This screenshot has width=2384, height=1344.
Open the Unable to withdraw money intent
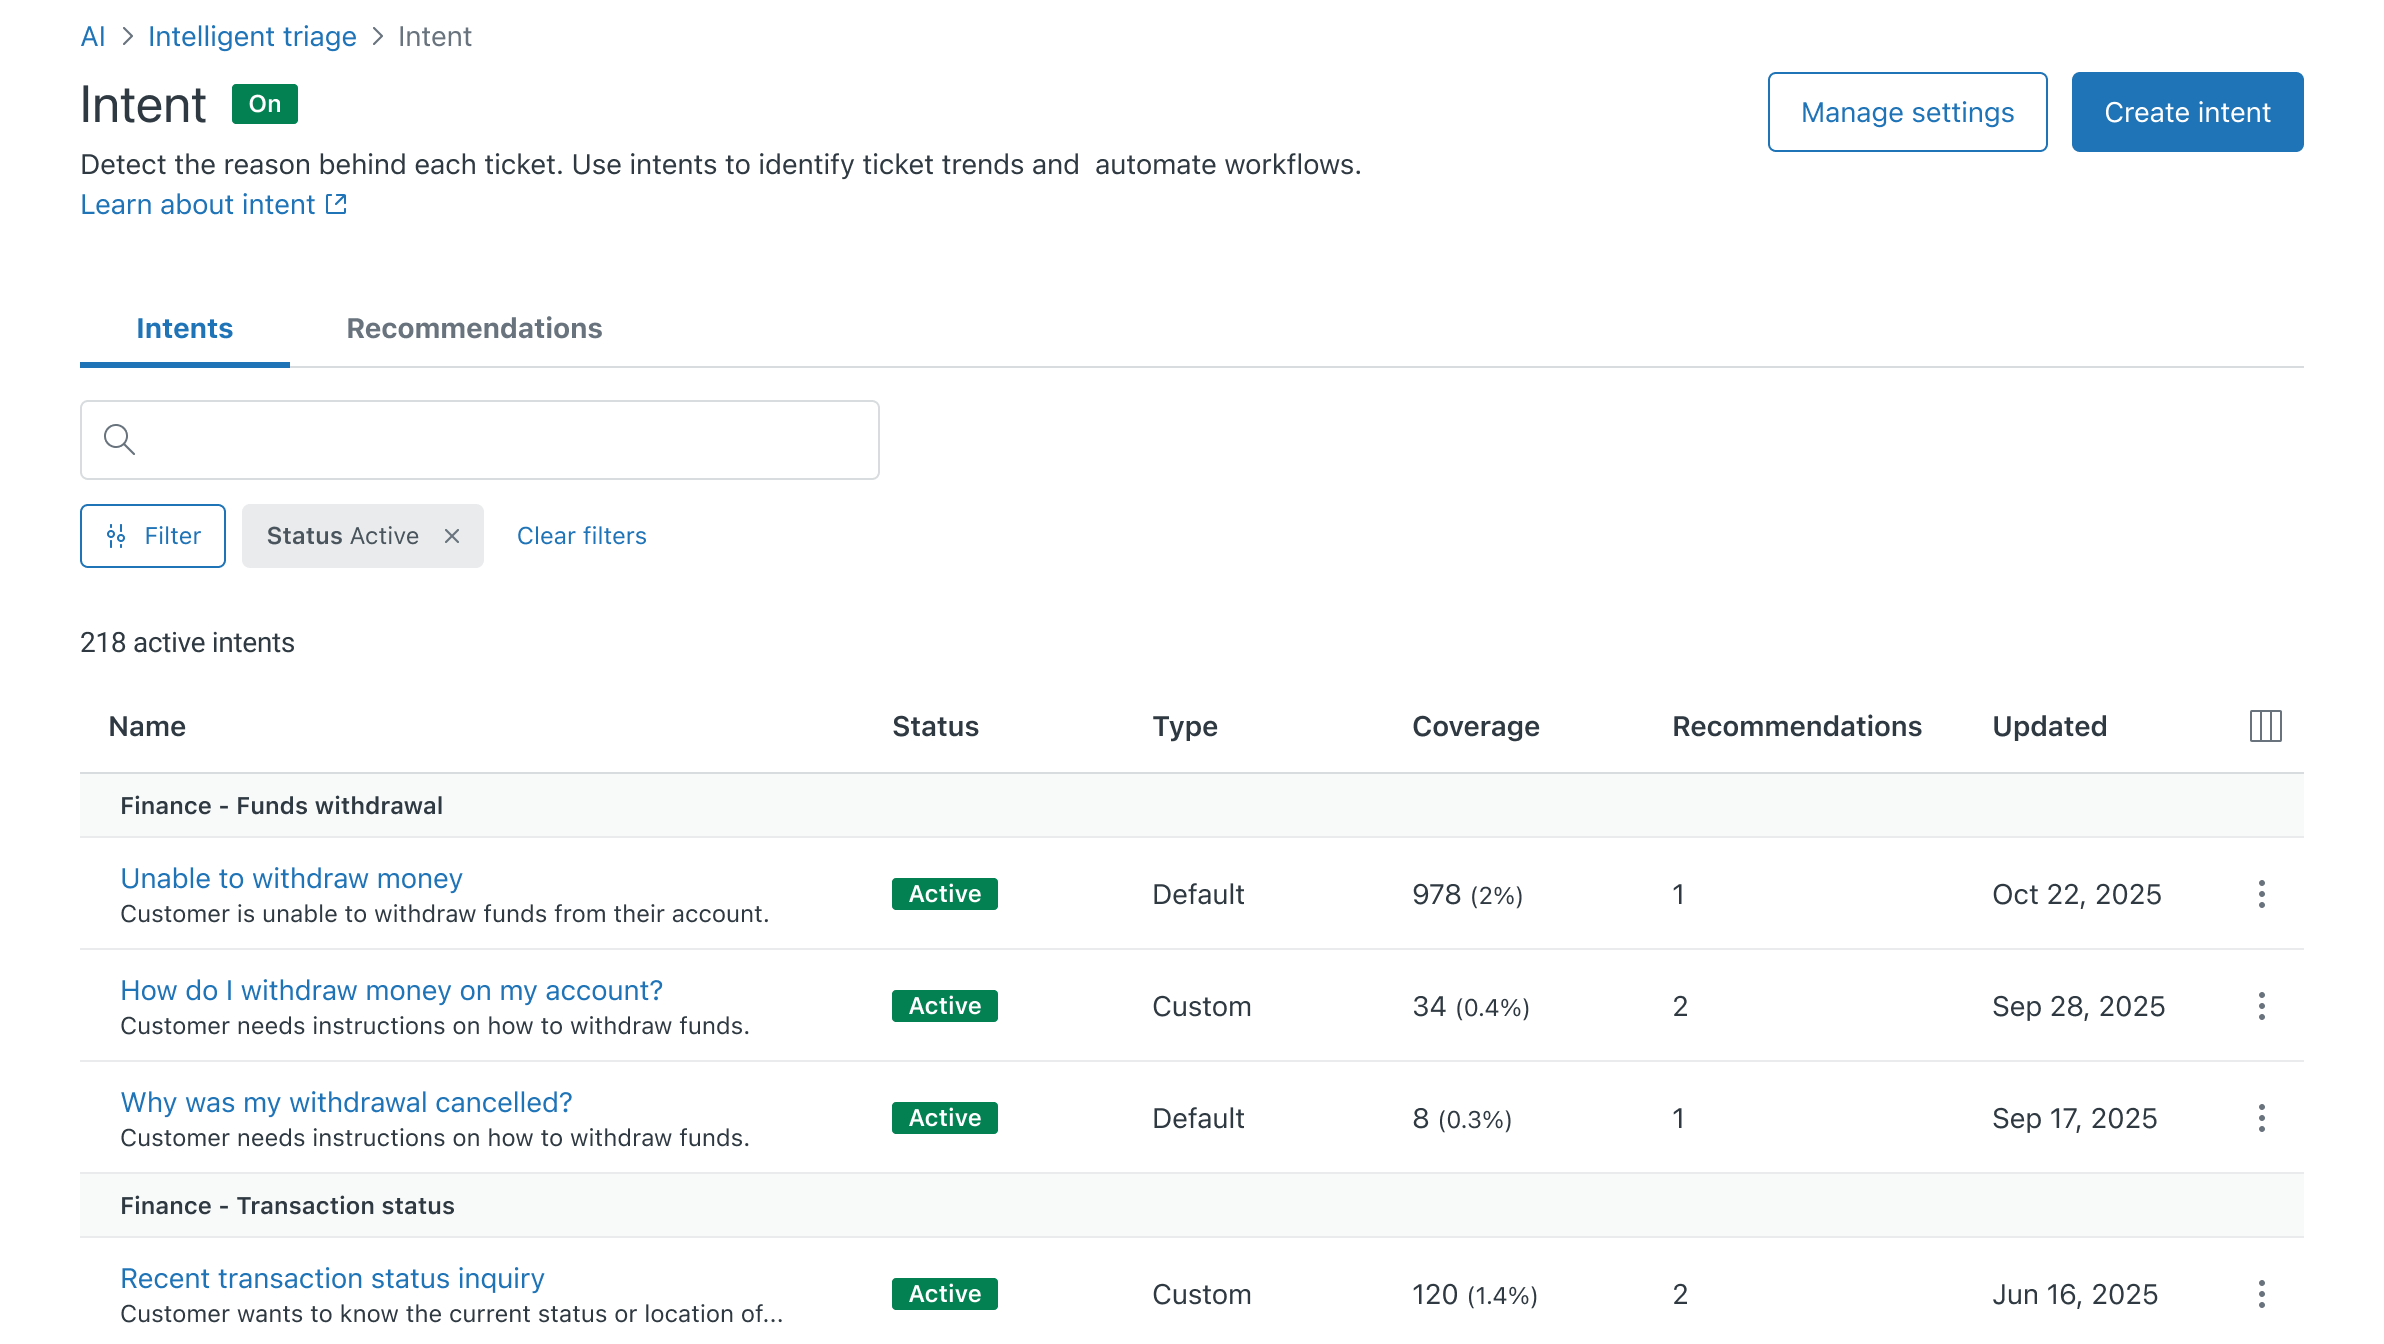pos(291,878)
